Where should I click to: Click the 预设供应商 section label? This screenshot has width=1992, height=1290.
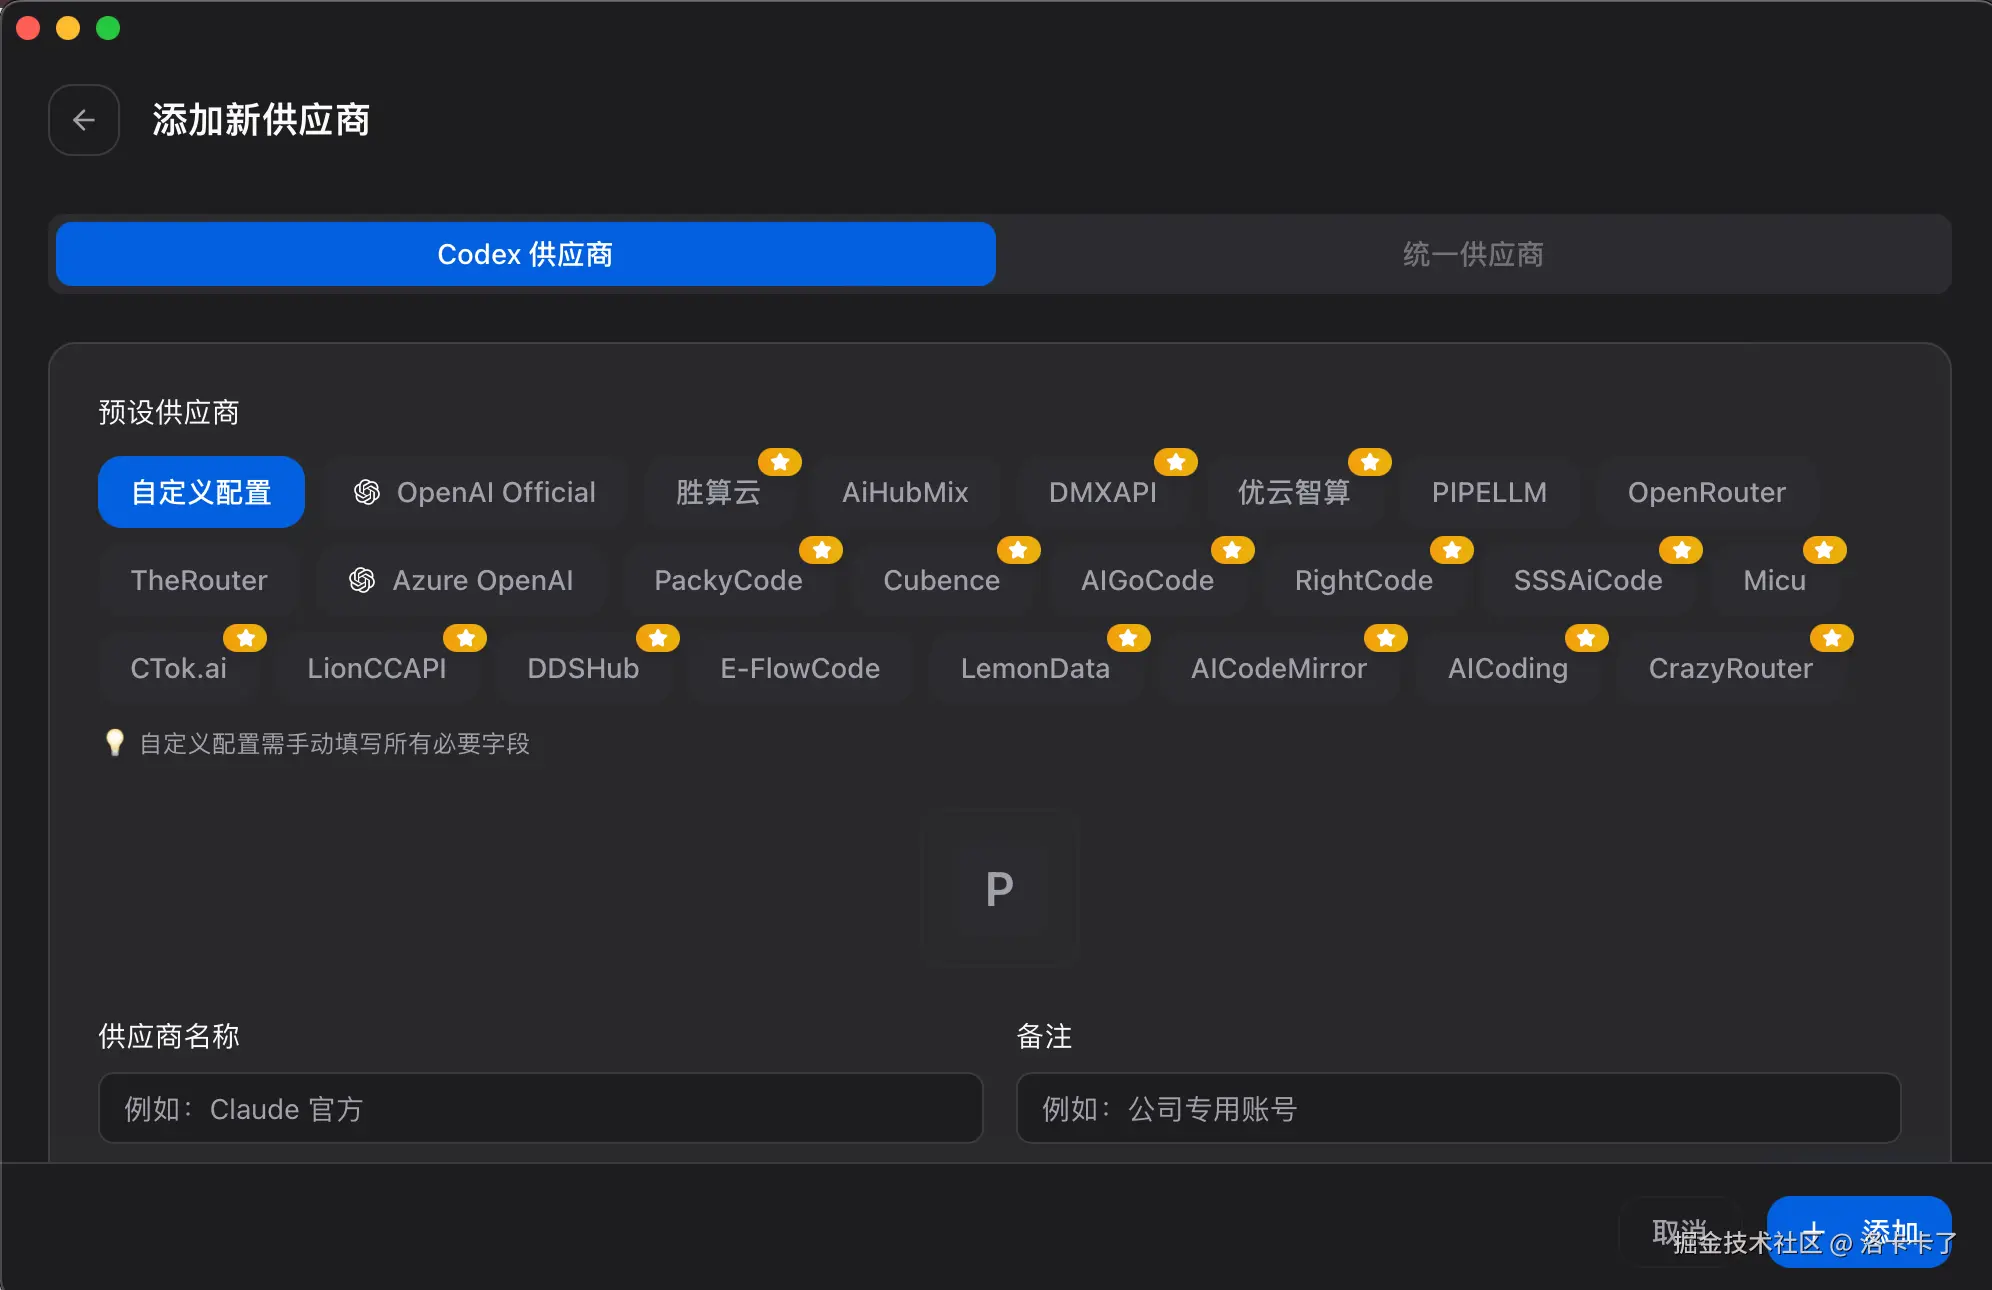click(169, 412)
